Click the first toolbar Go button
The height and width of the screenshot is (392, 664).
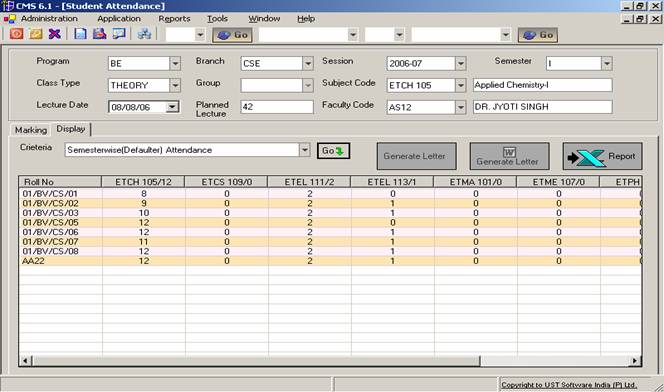pyautogui.click(x=232, y=35)
